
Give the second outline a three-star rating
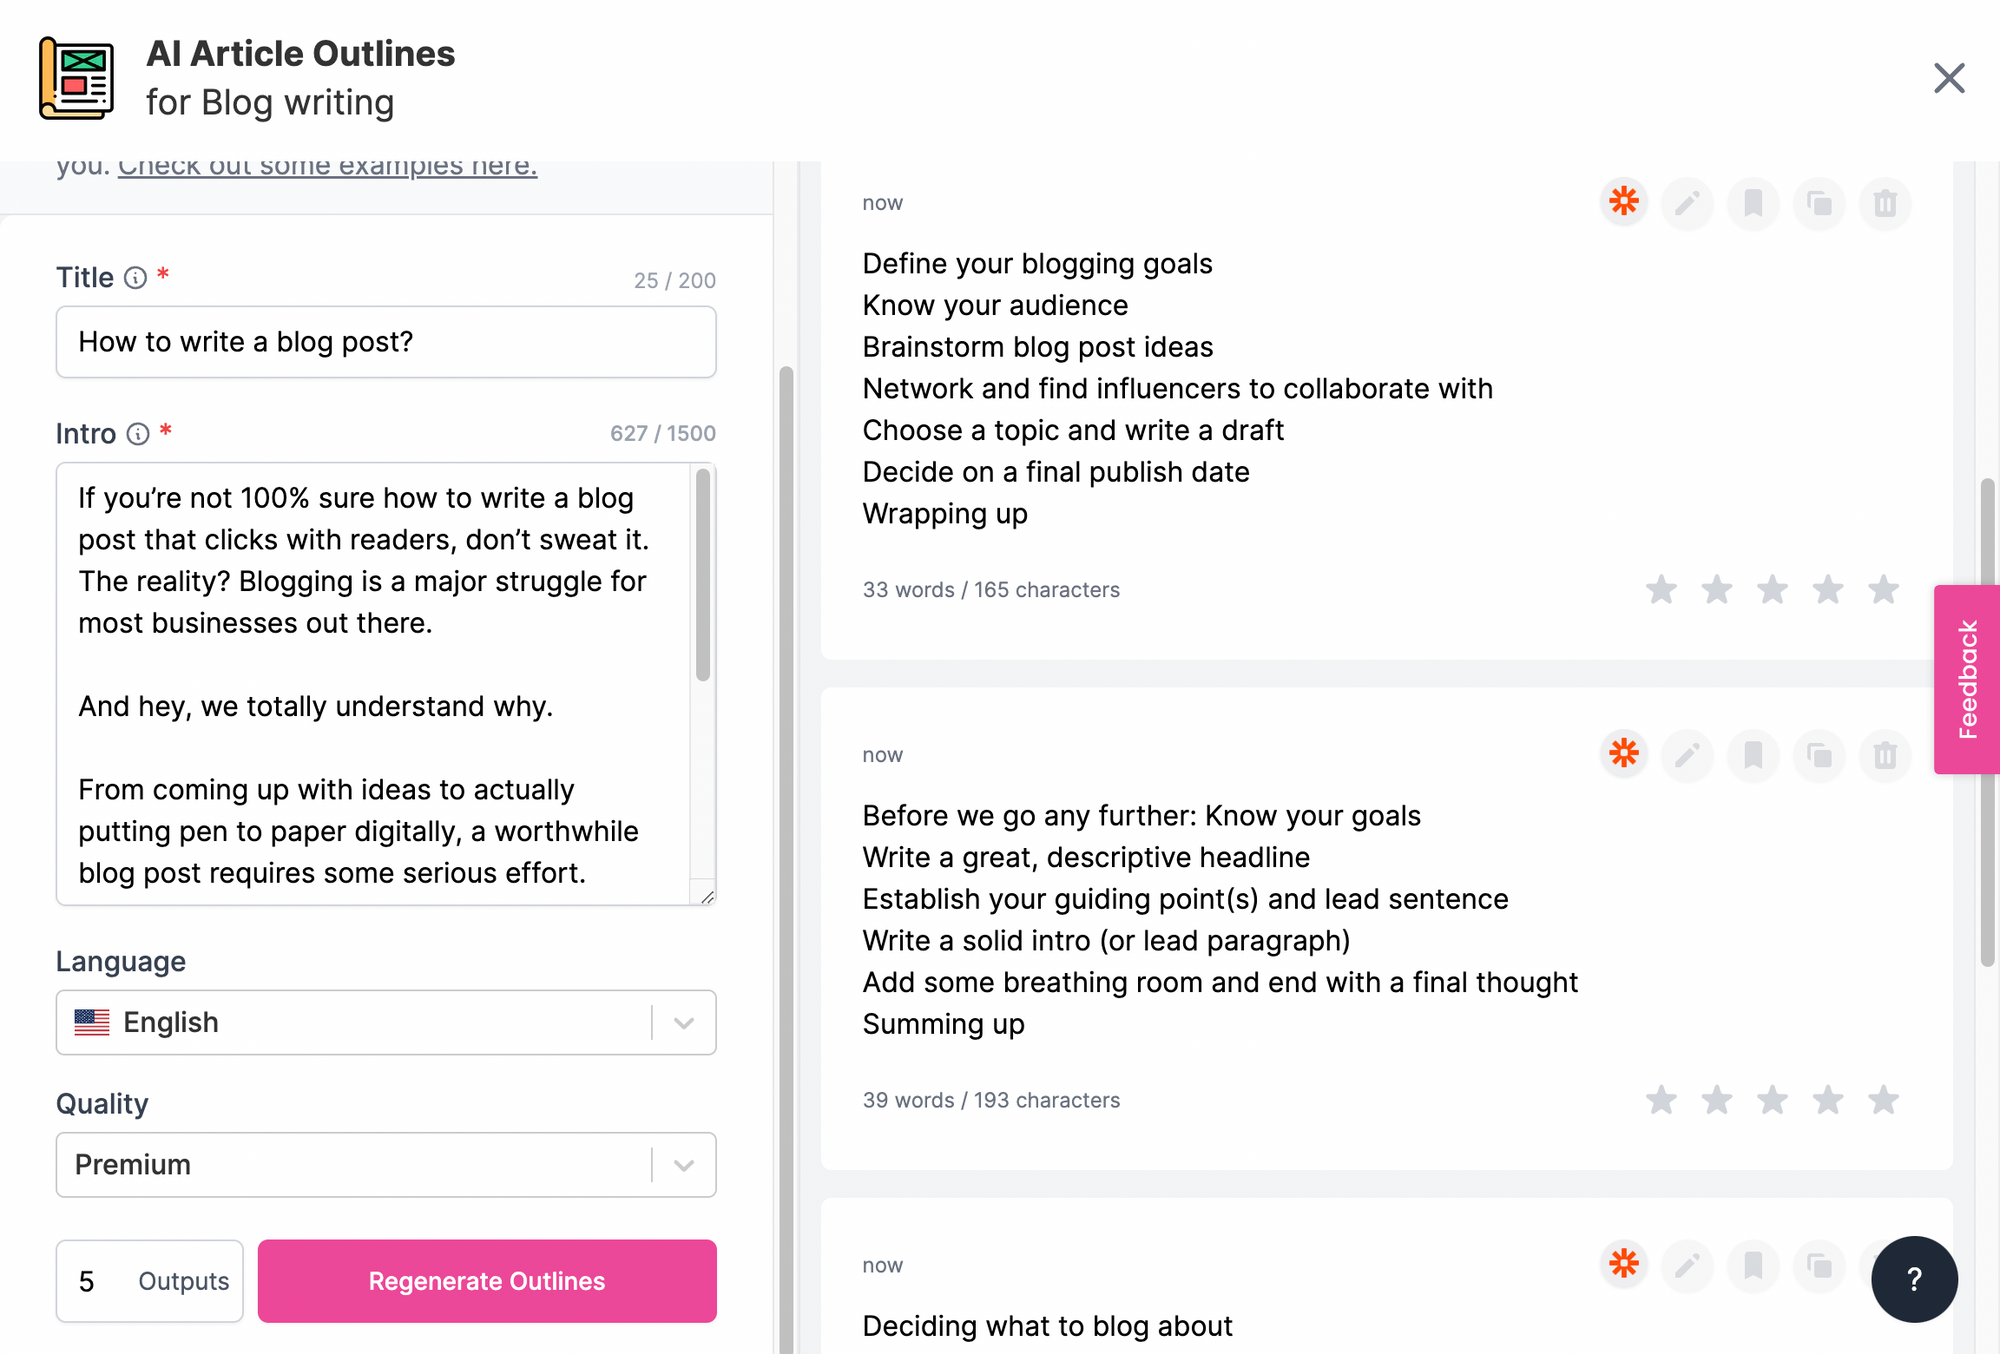(1772, 1100)
